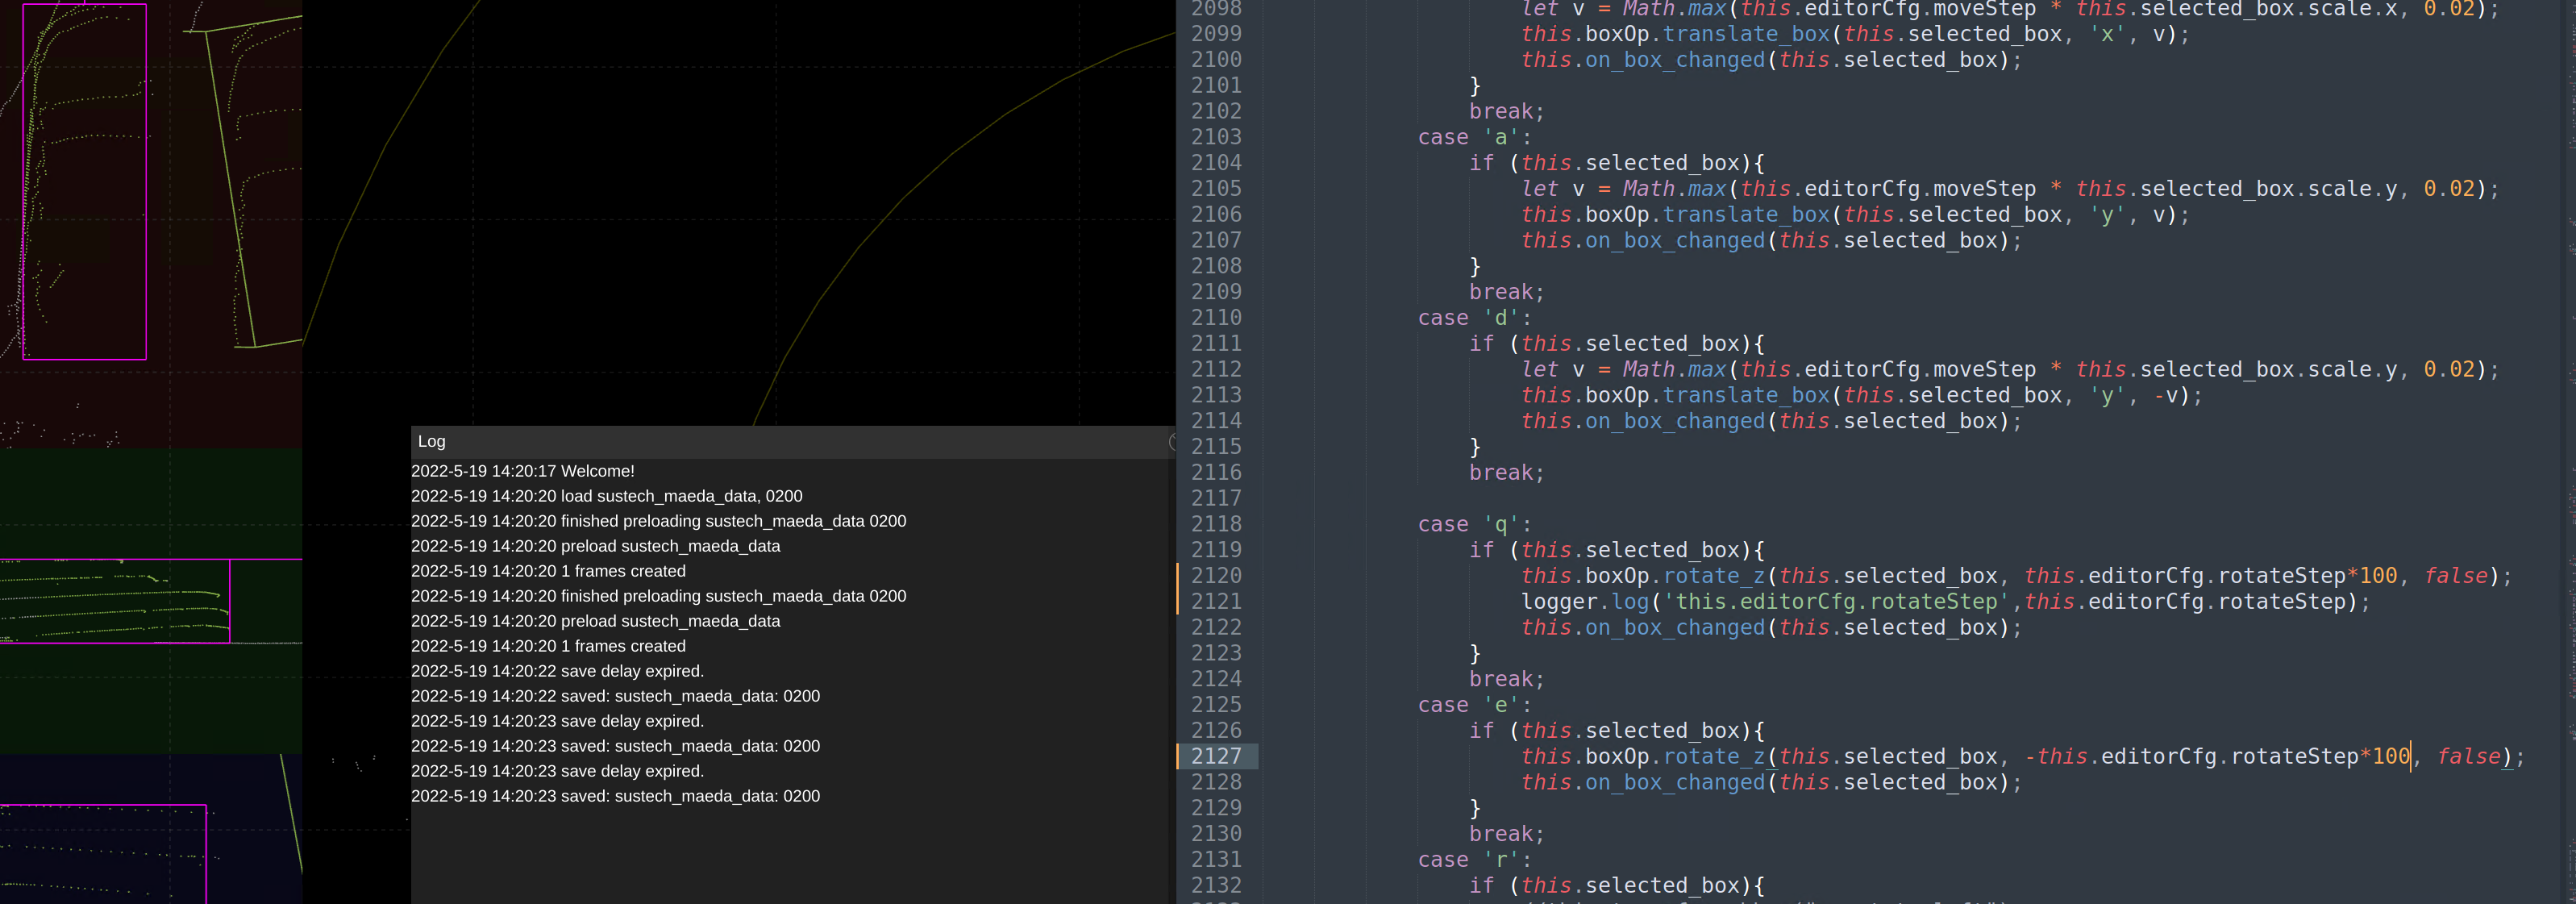Click the 'load sustech_maeda_data, 0200' log entry
2576x904 pixels.
pyautogui.click(x=606, y=496)
